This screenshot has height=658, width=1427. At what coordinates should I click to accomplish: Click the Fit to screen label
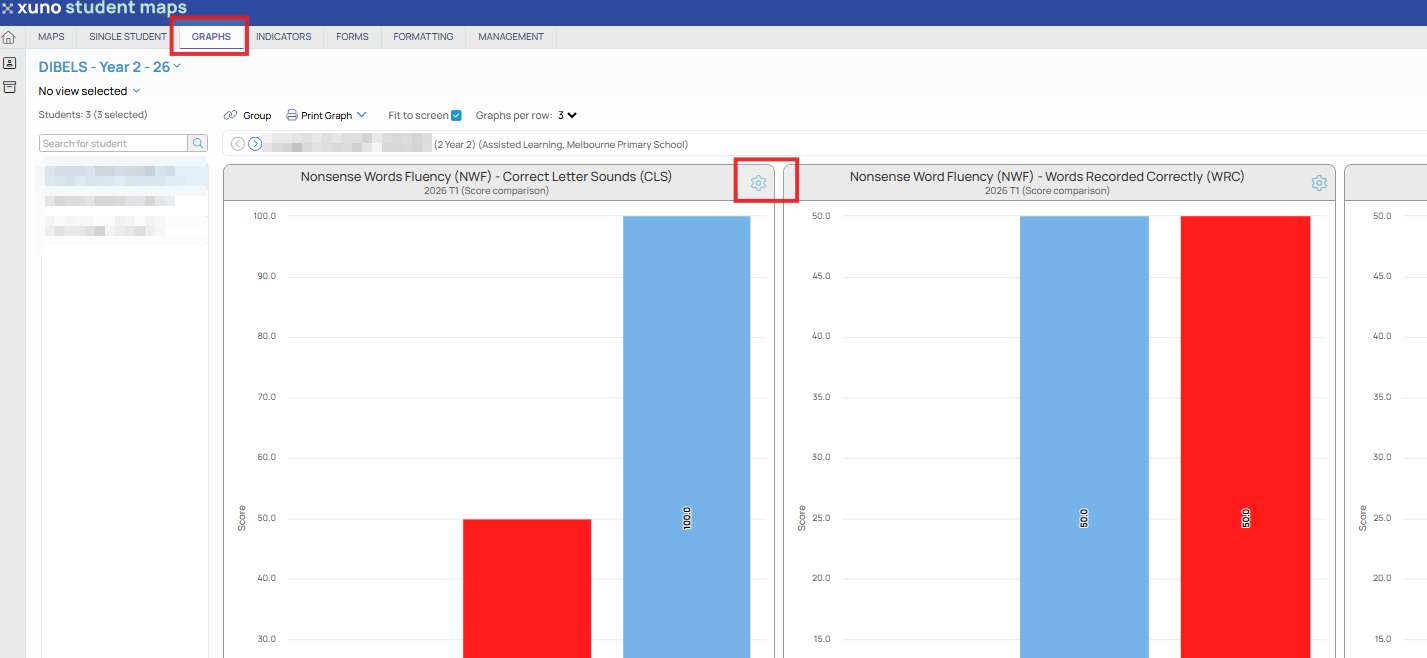418,115
